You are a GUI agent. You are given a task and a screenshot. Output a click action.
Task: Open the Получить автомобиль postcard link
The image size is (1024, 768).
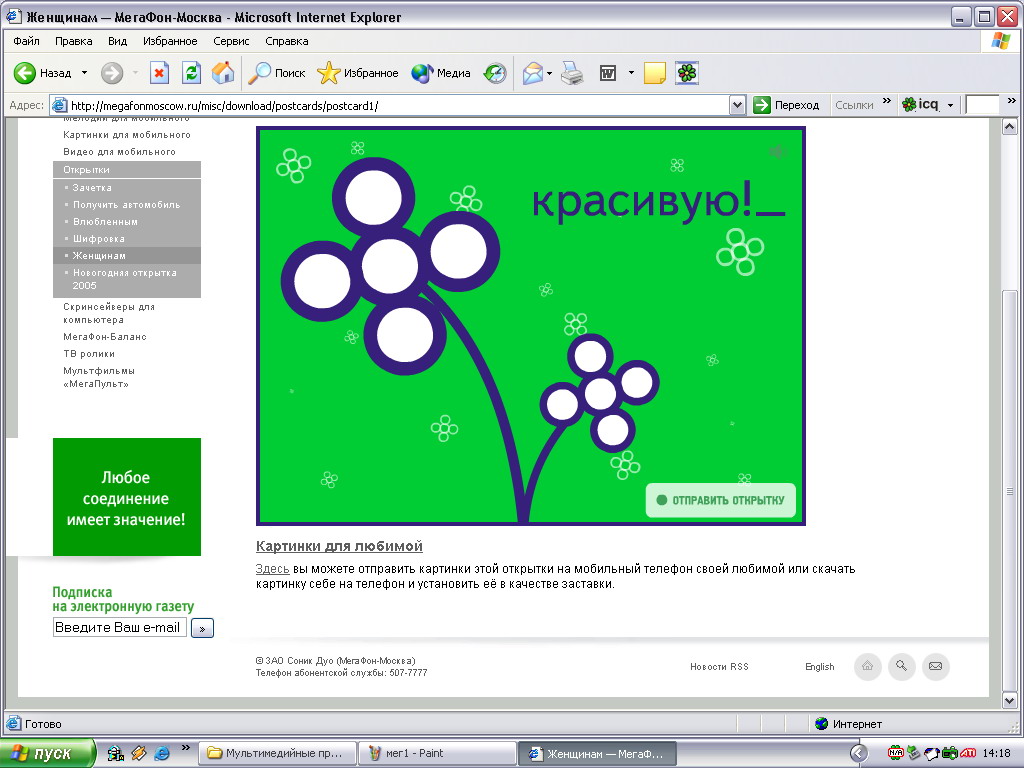click(127, 204)
